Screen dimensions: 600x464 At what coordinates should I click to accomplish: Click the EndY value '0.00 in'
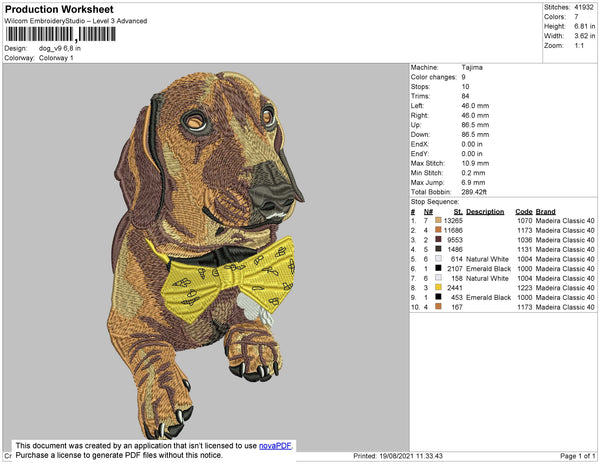coord(472,154)
